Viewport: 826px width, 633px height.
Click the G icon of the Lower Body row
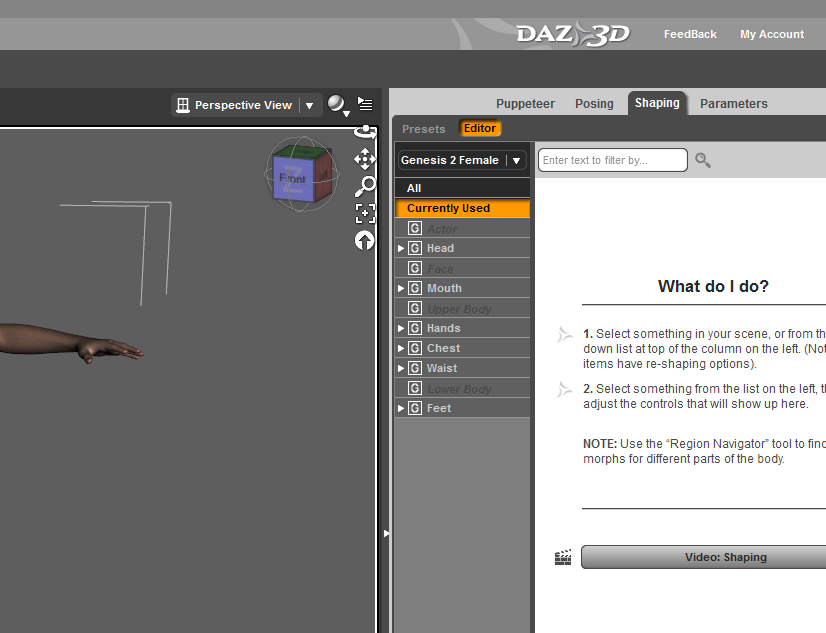click(x=415, y=388)
